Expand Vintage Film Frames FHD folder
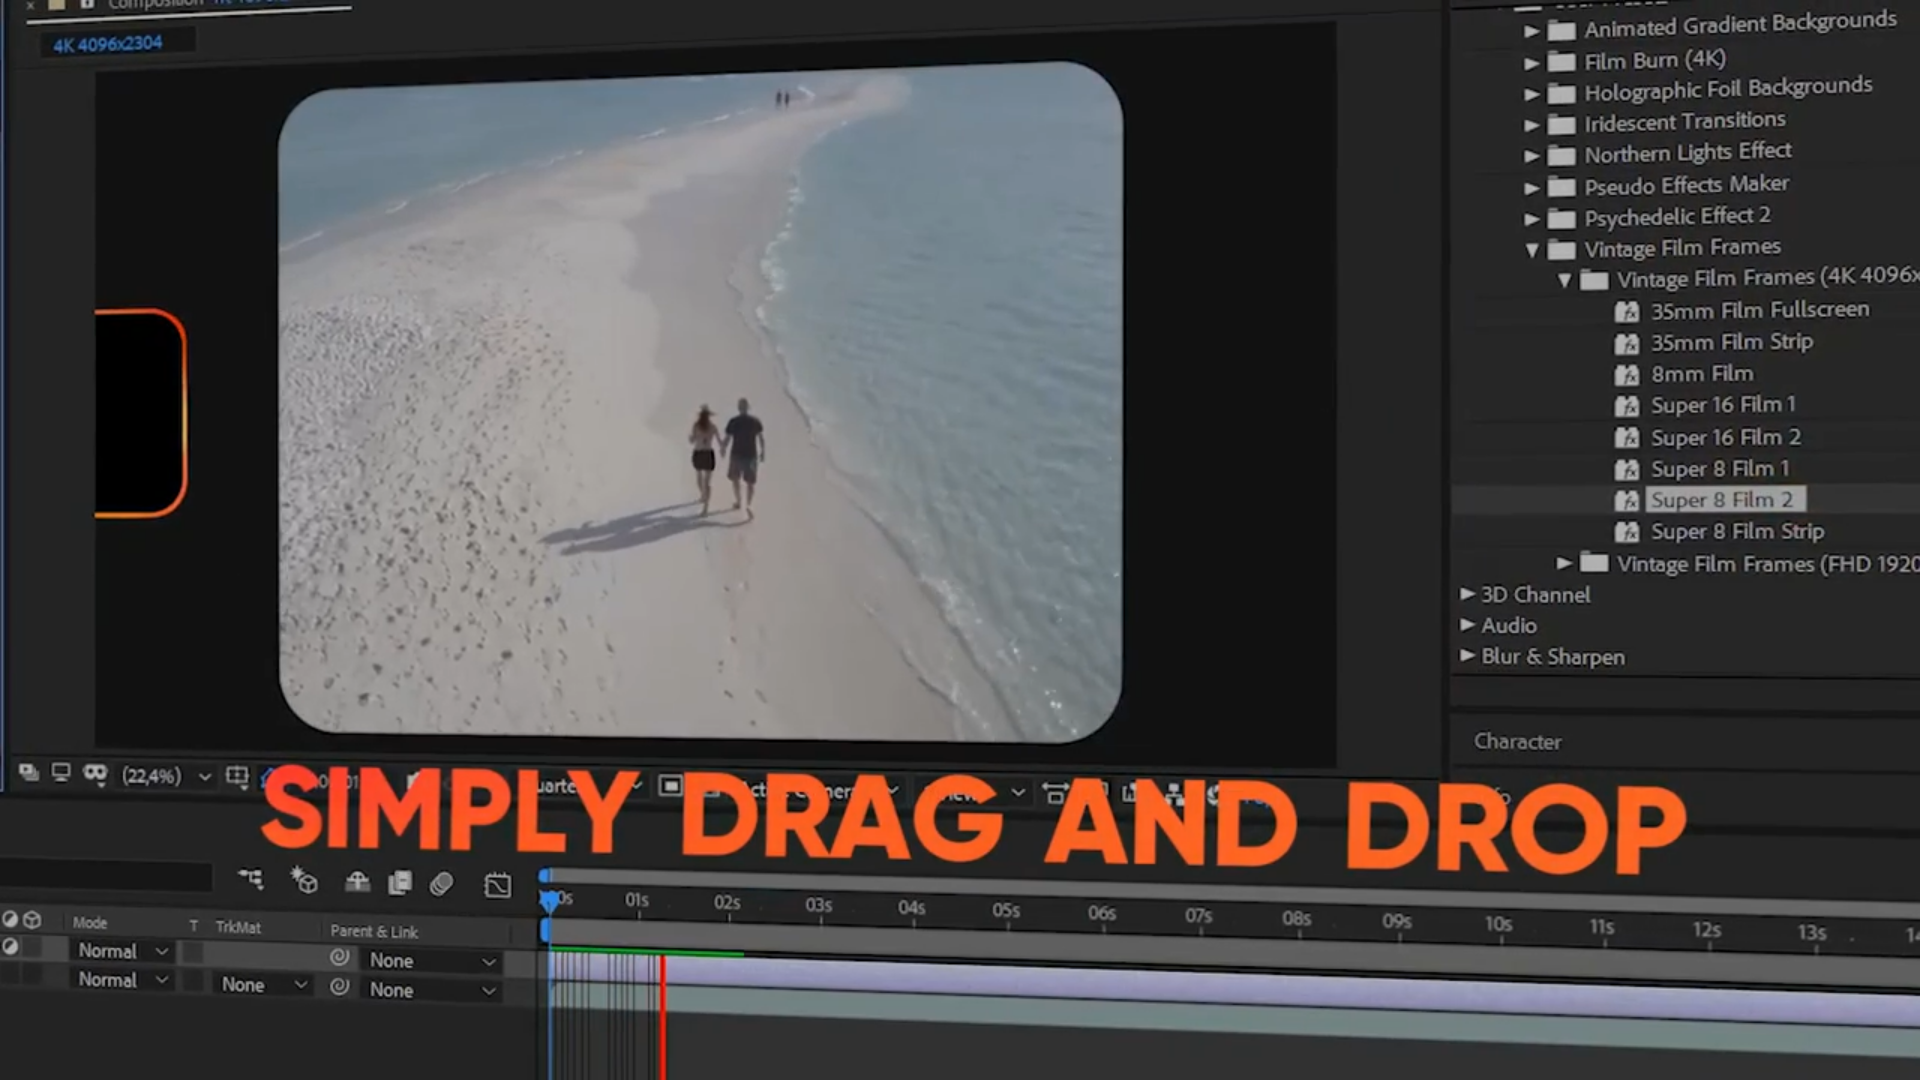The height and width of the screenshot is (1080, 1920). tap(1564, 563)
